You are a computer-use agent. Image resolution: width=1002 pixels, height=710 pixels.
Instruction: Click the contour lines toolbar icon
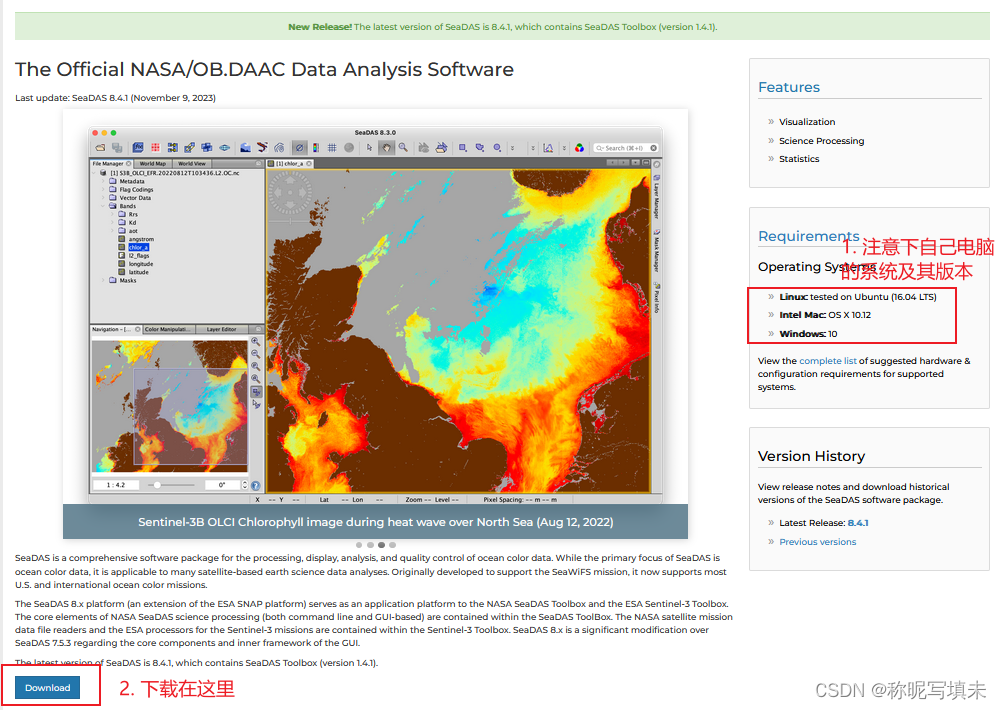tap(279, 148)
